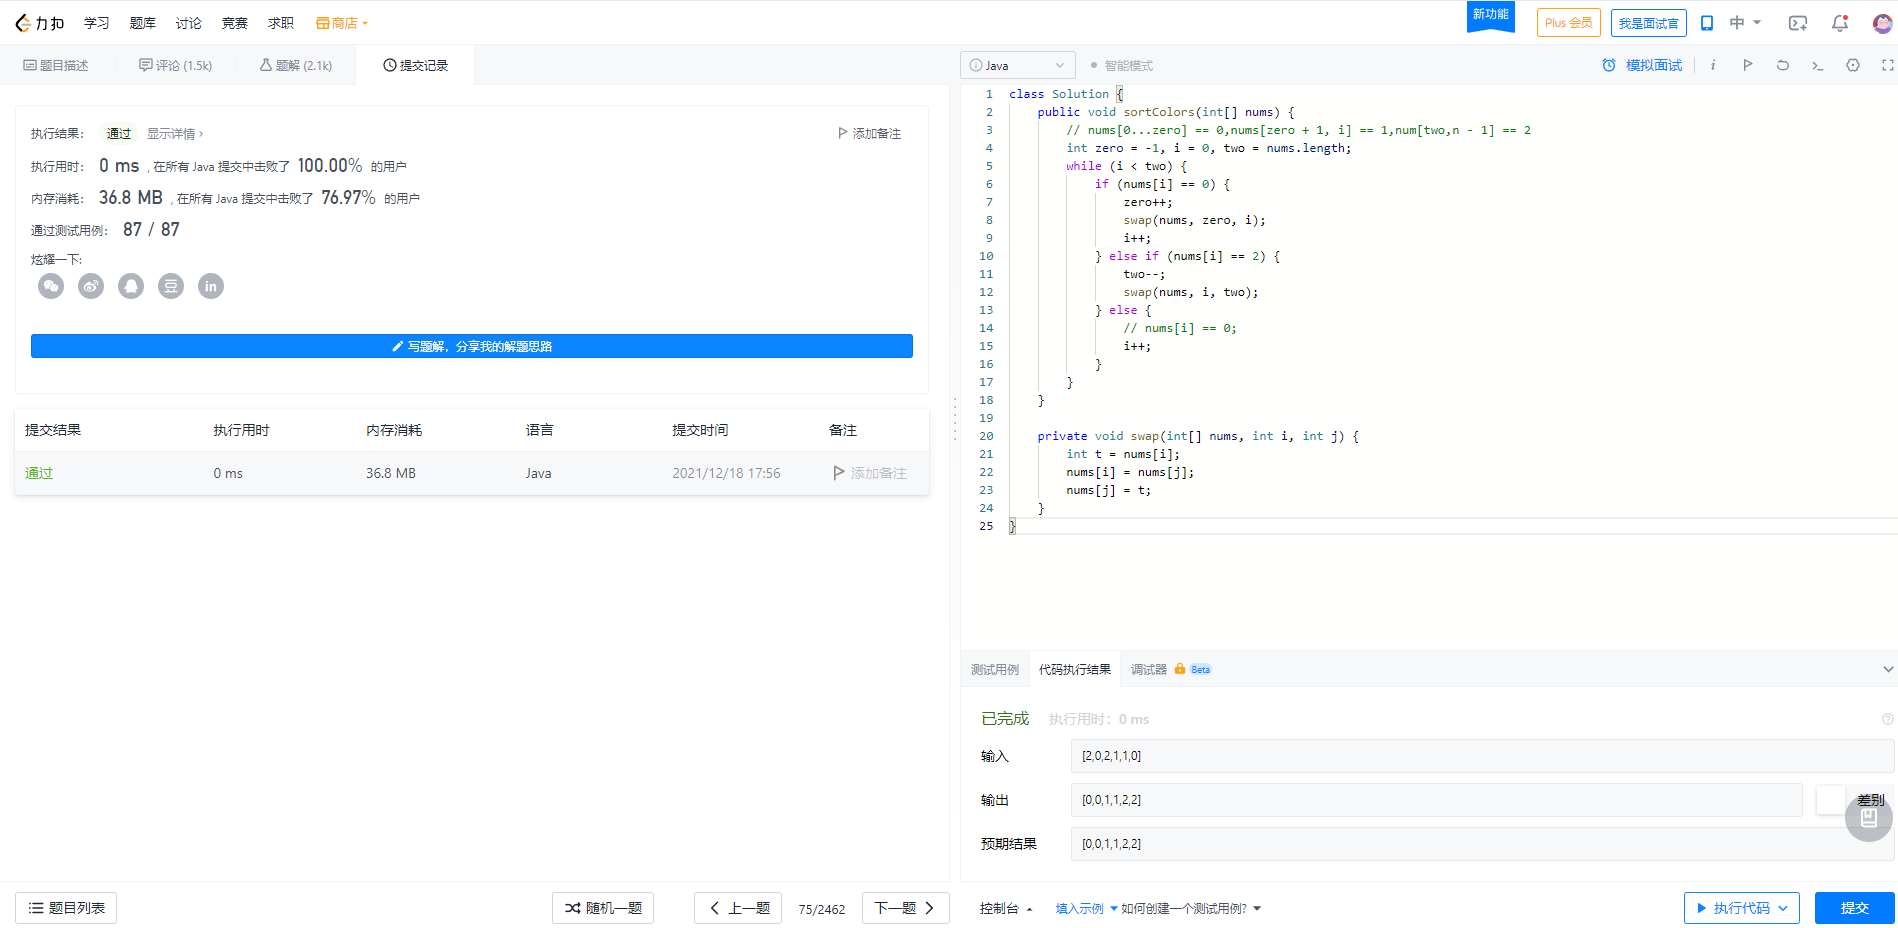Share result via Douban icon

point(171,286)
